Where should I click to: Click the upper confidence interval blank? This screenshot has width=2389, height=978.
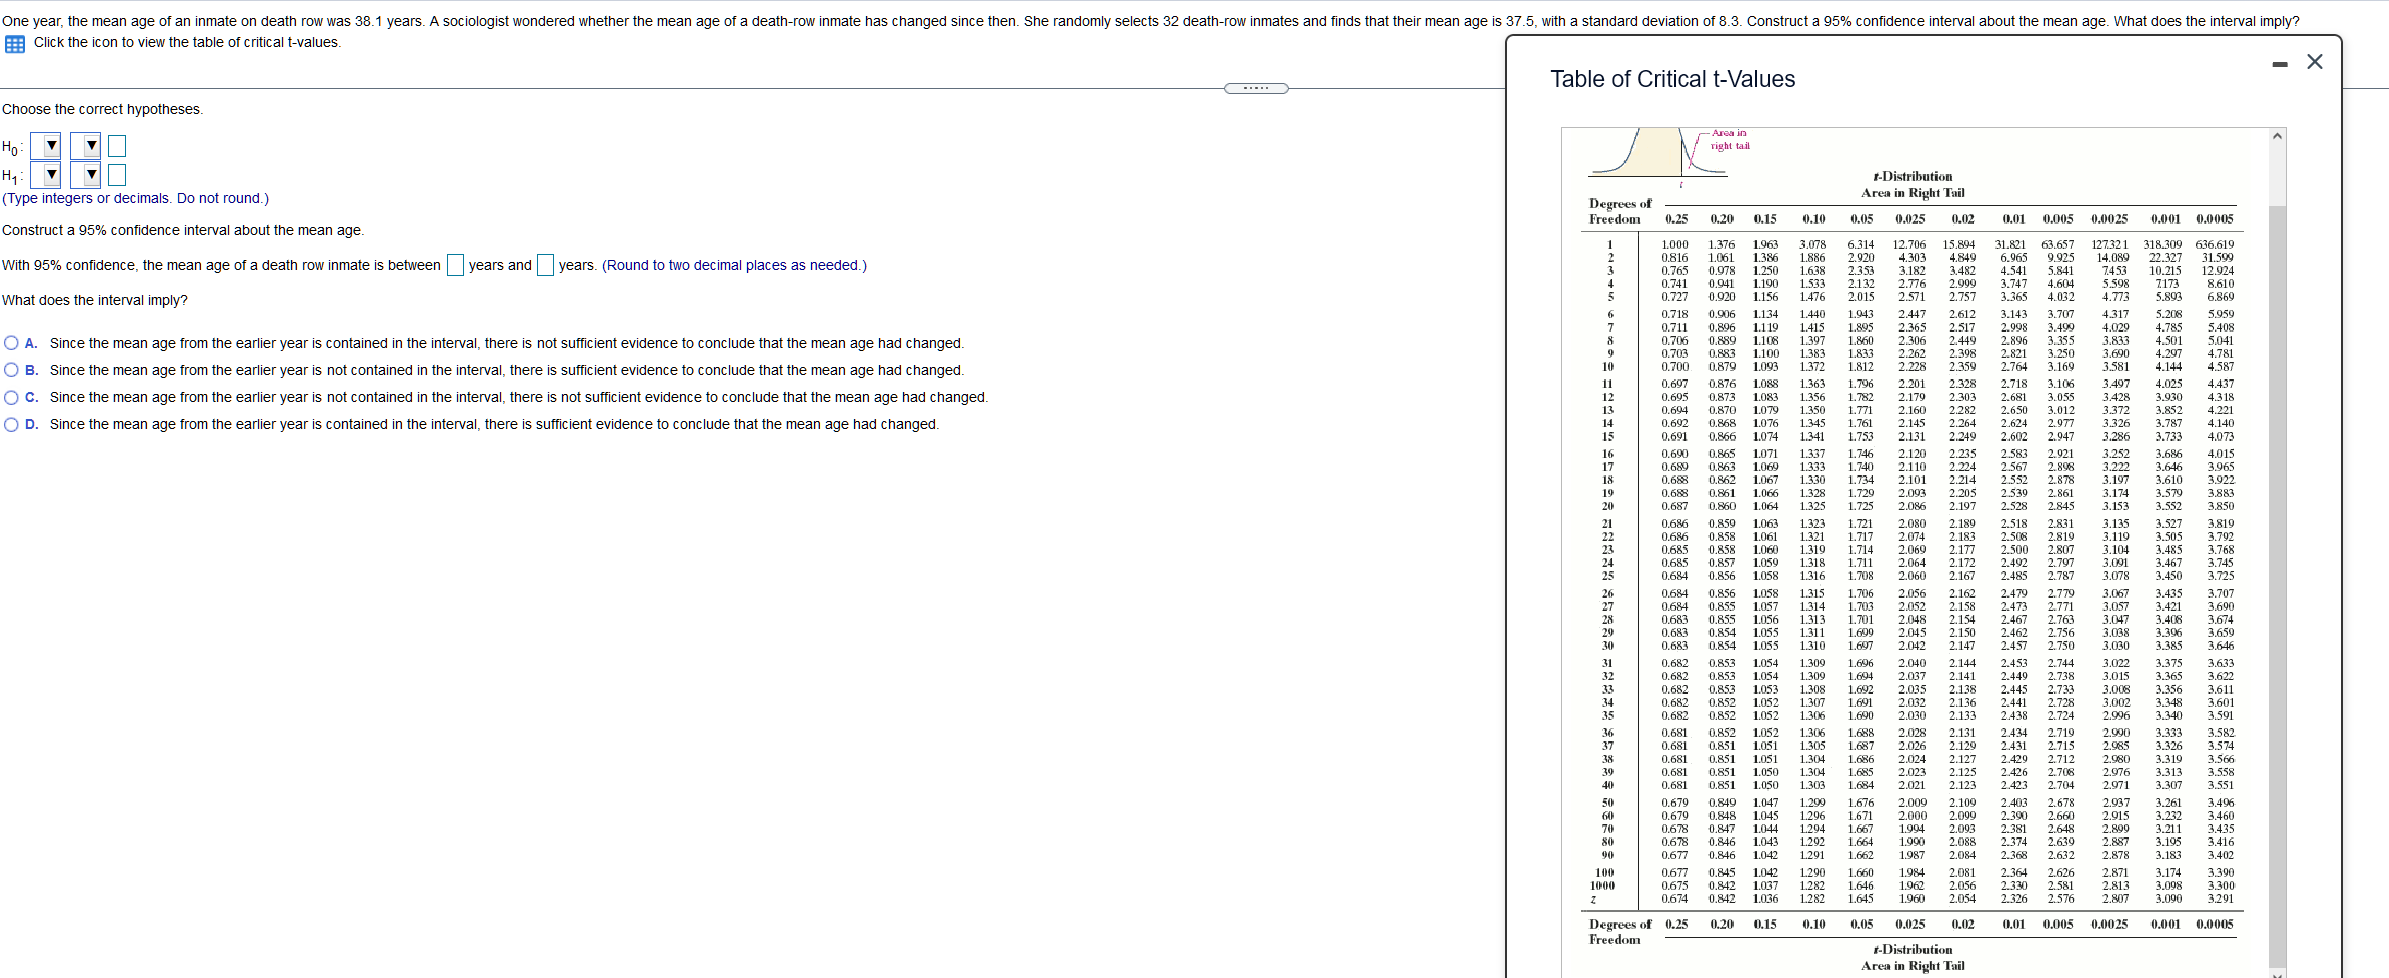point(546,265)
